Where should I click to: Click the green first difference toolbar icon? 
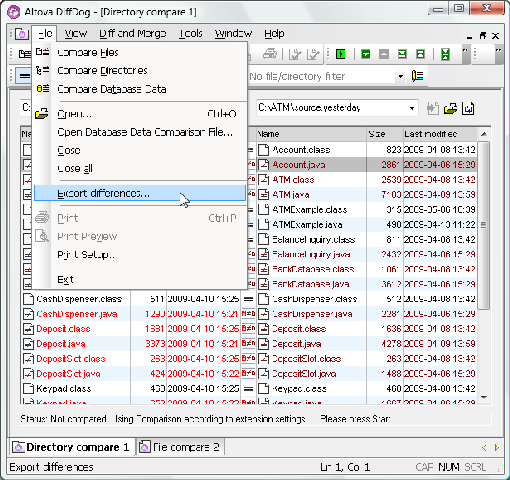[x=421, y=54]
